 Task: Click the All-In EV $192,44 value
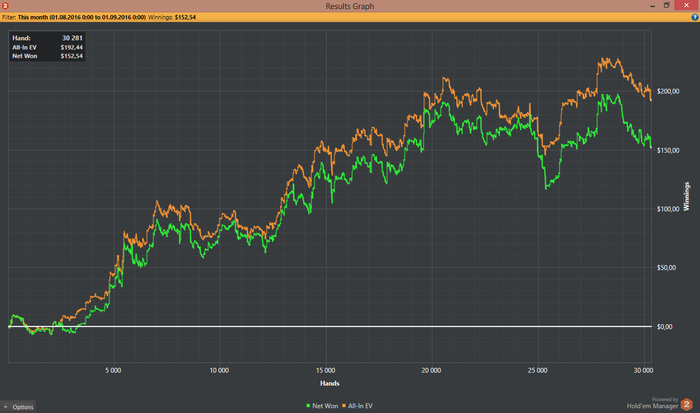pos(72,47)
